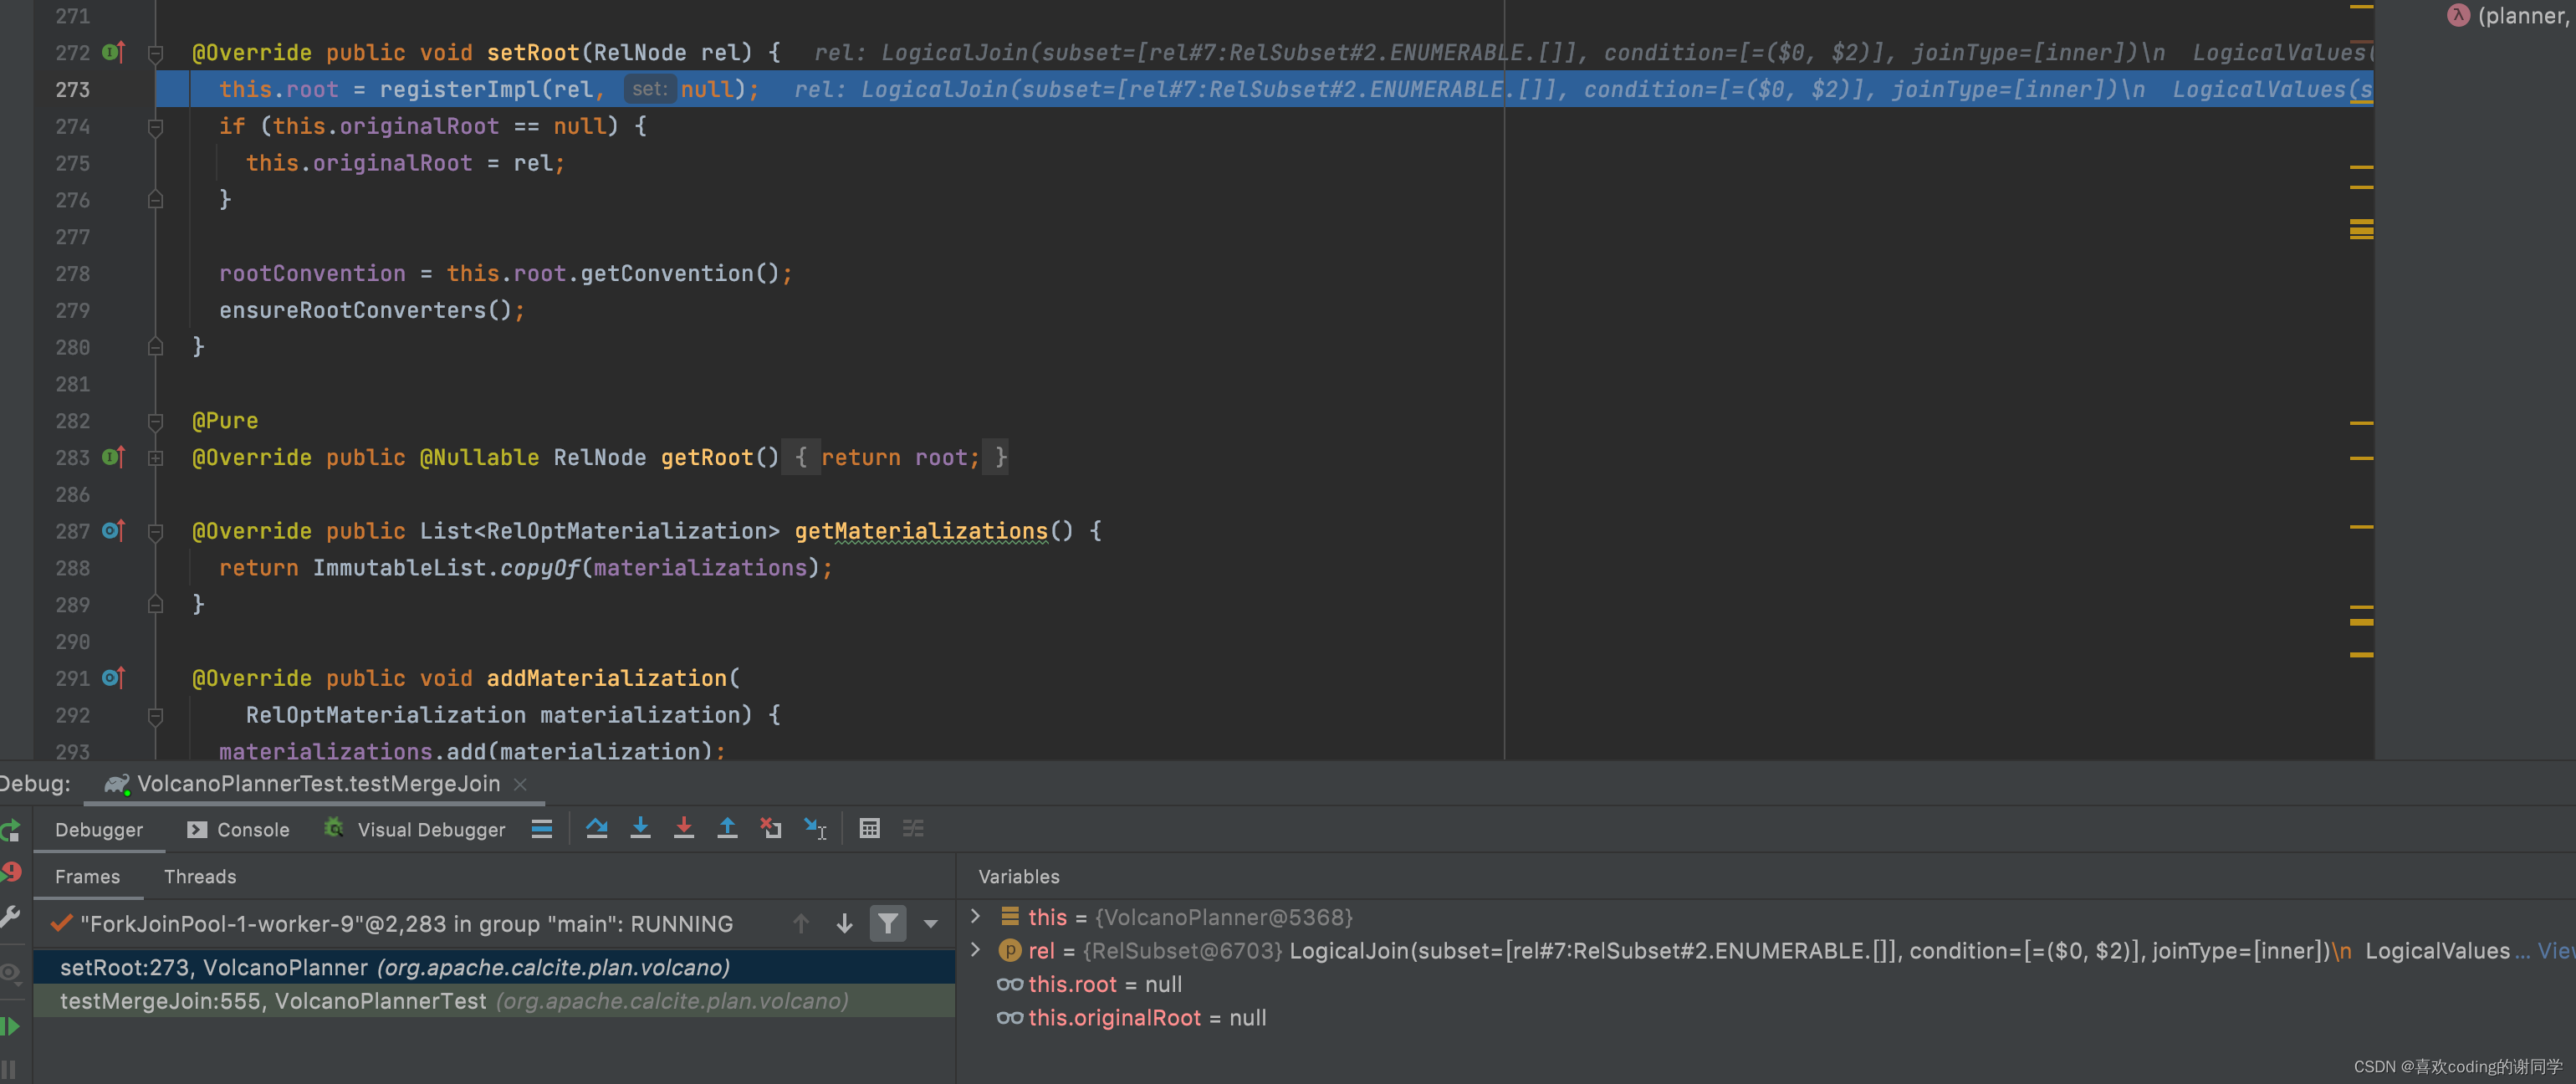Click the Drop Frame icon
The width and height of the screenshot is (2576, 1084).
point(771,828)
